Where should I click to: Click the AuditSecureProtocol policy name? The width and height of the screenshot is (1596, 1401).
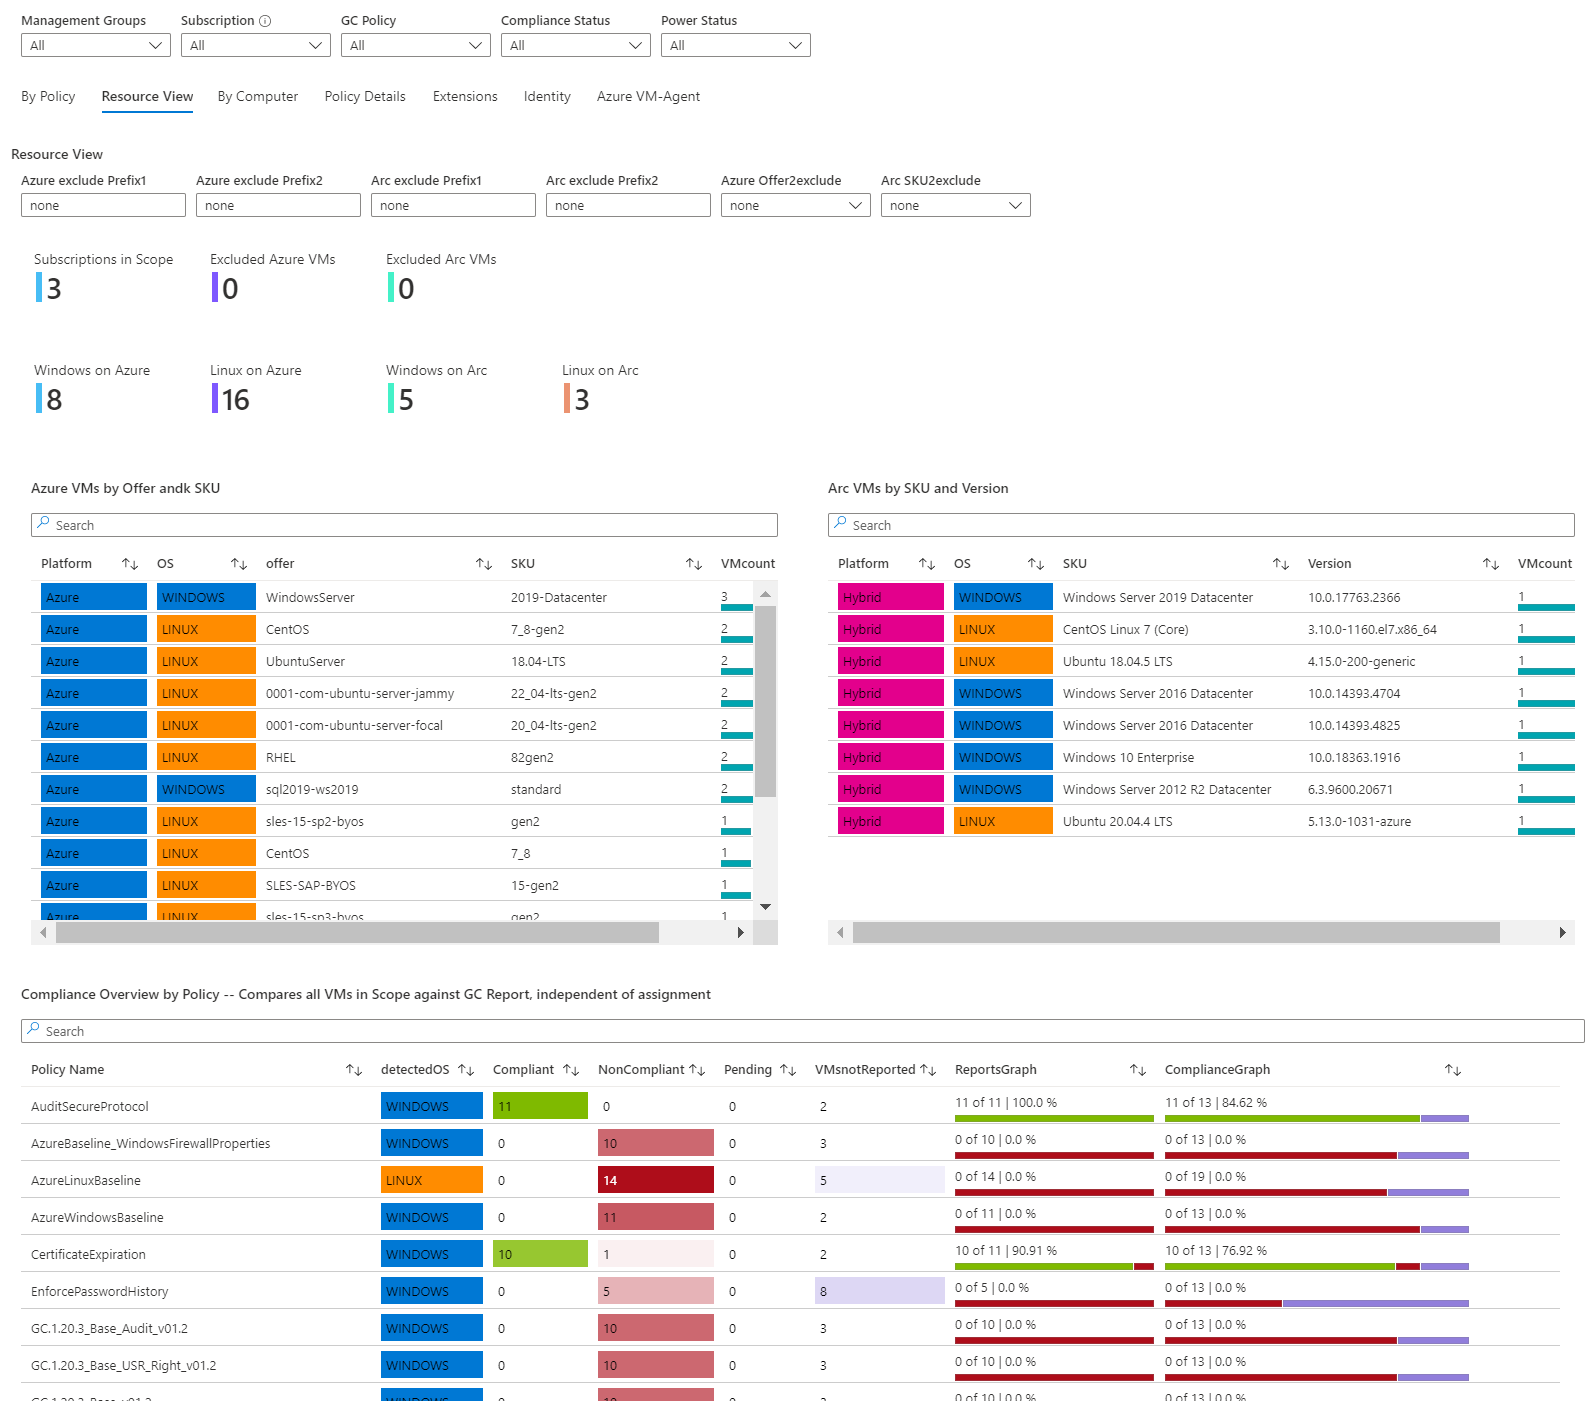click(89, 1107)
